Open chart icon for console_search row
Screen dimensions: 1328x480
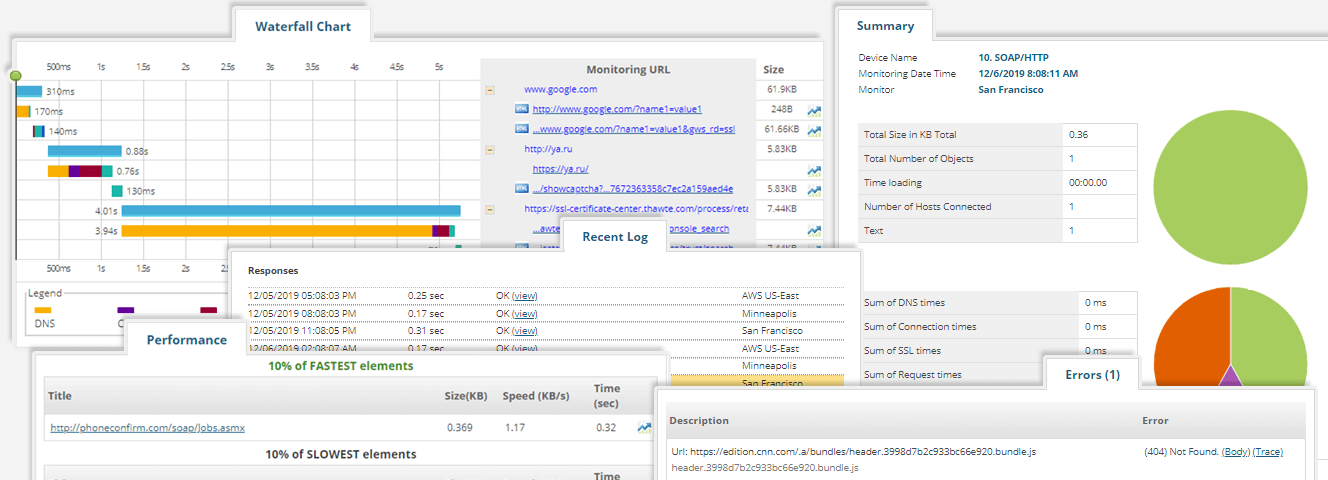815,230
